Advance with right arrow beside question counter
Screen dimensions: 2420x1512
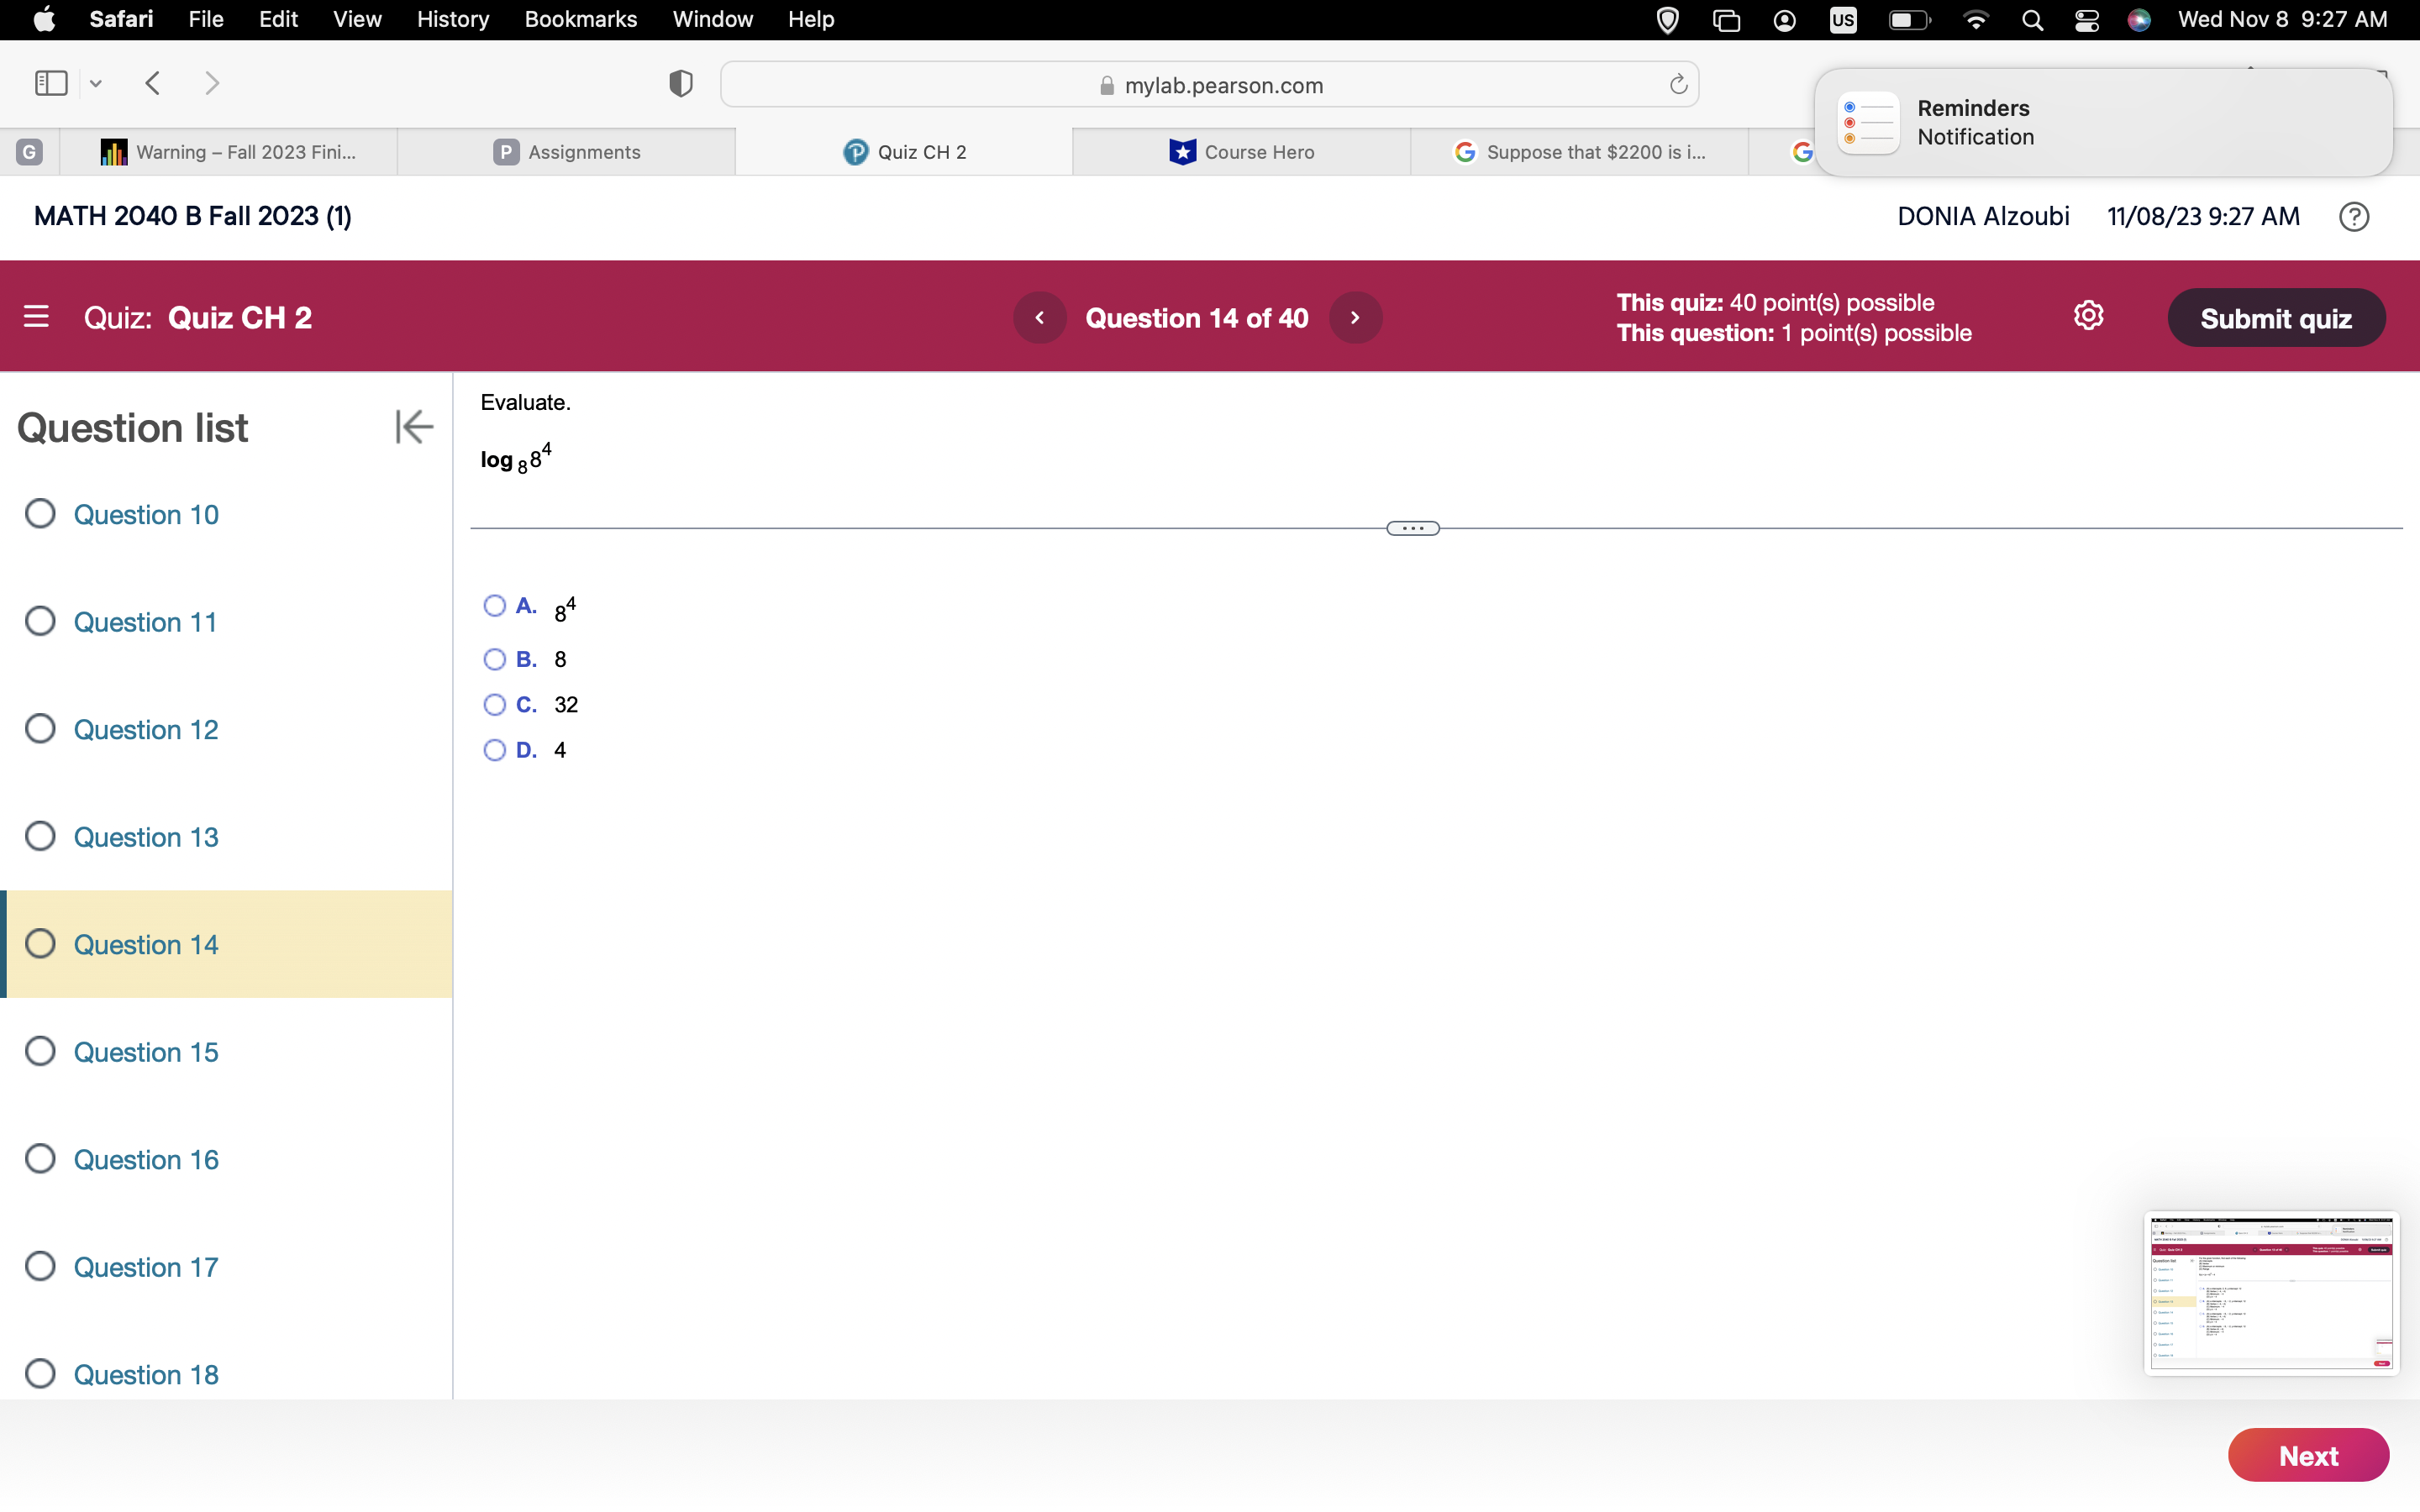coord(1355,318)
